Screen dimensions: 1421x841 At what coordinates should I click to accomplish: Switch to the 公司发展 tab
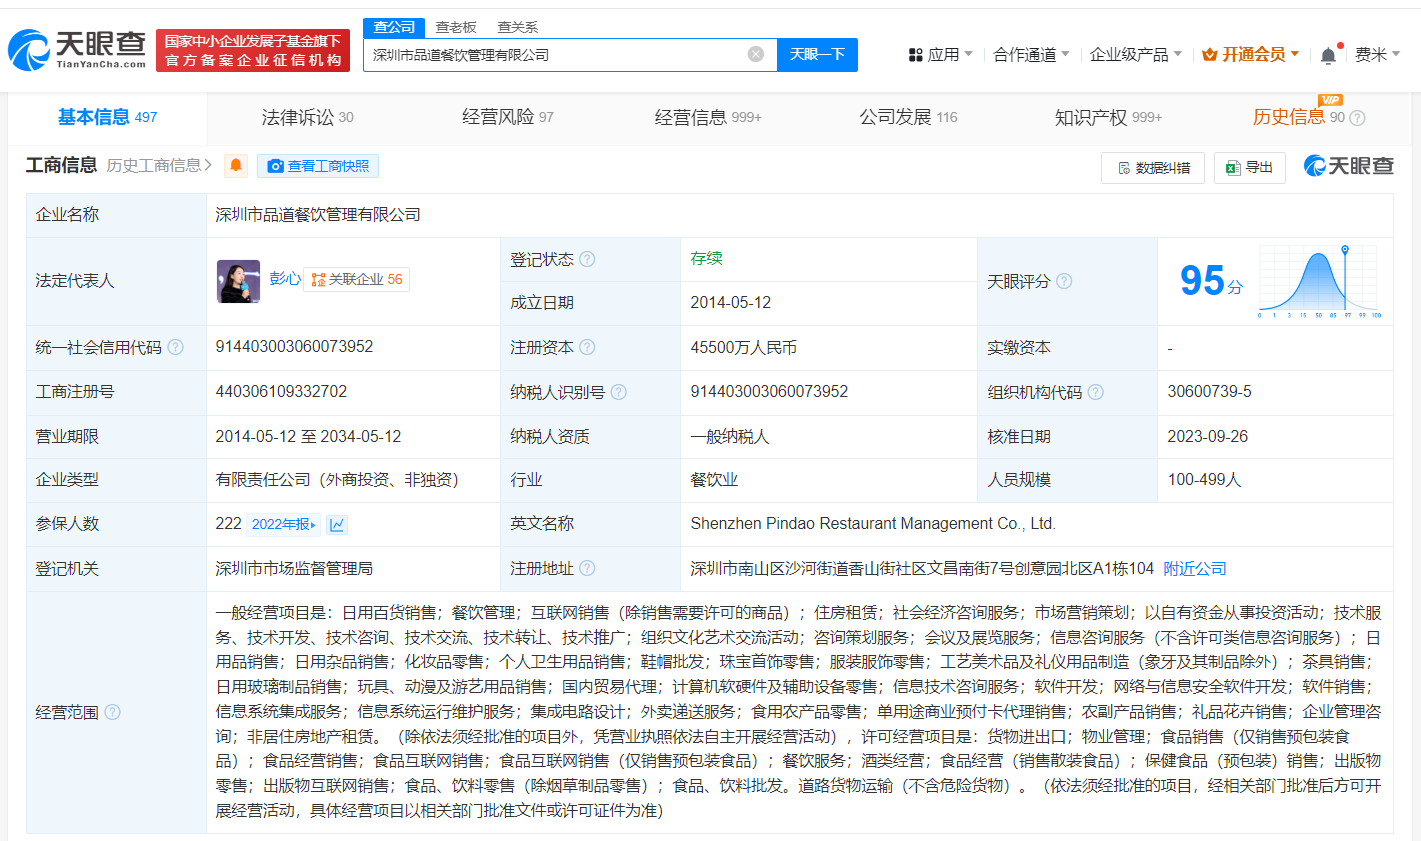908,117
